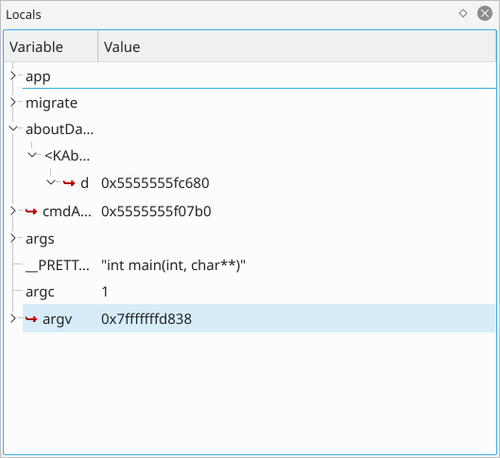Expand the cmdA... pointer variable
Viewport: 500px width, 458px height.
13,211
